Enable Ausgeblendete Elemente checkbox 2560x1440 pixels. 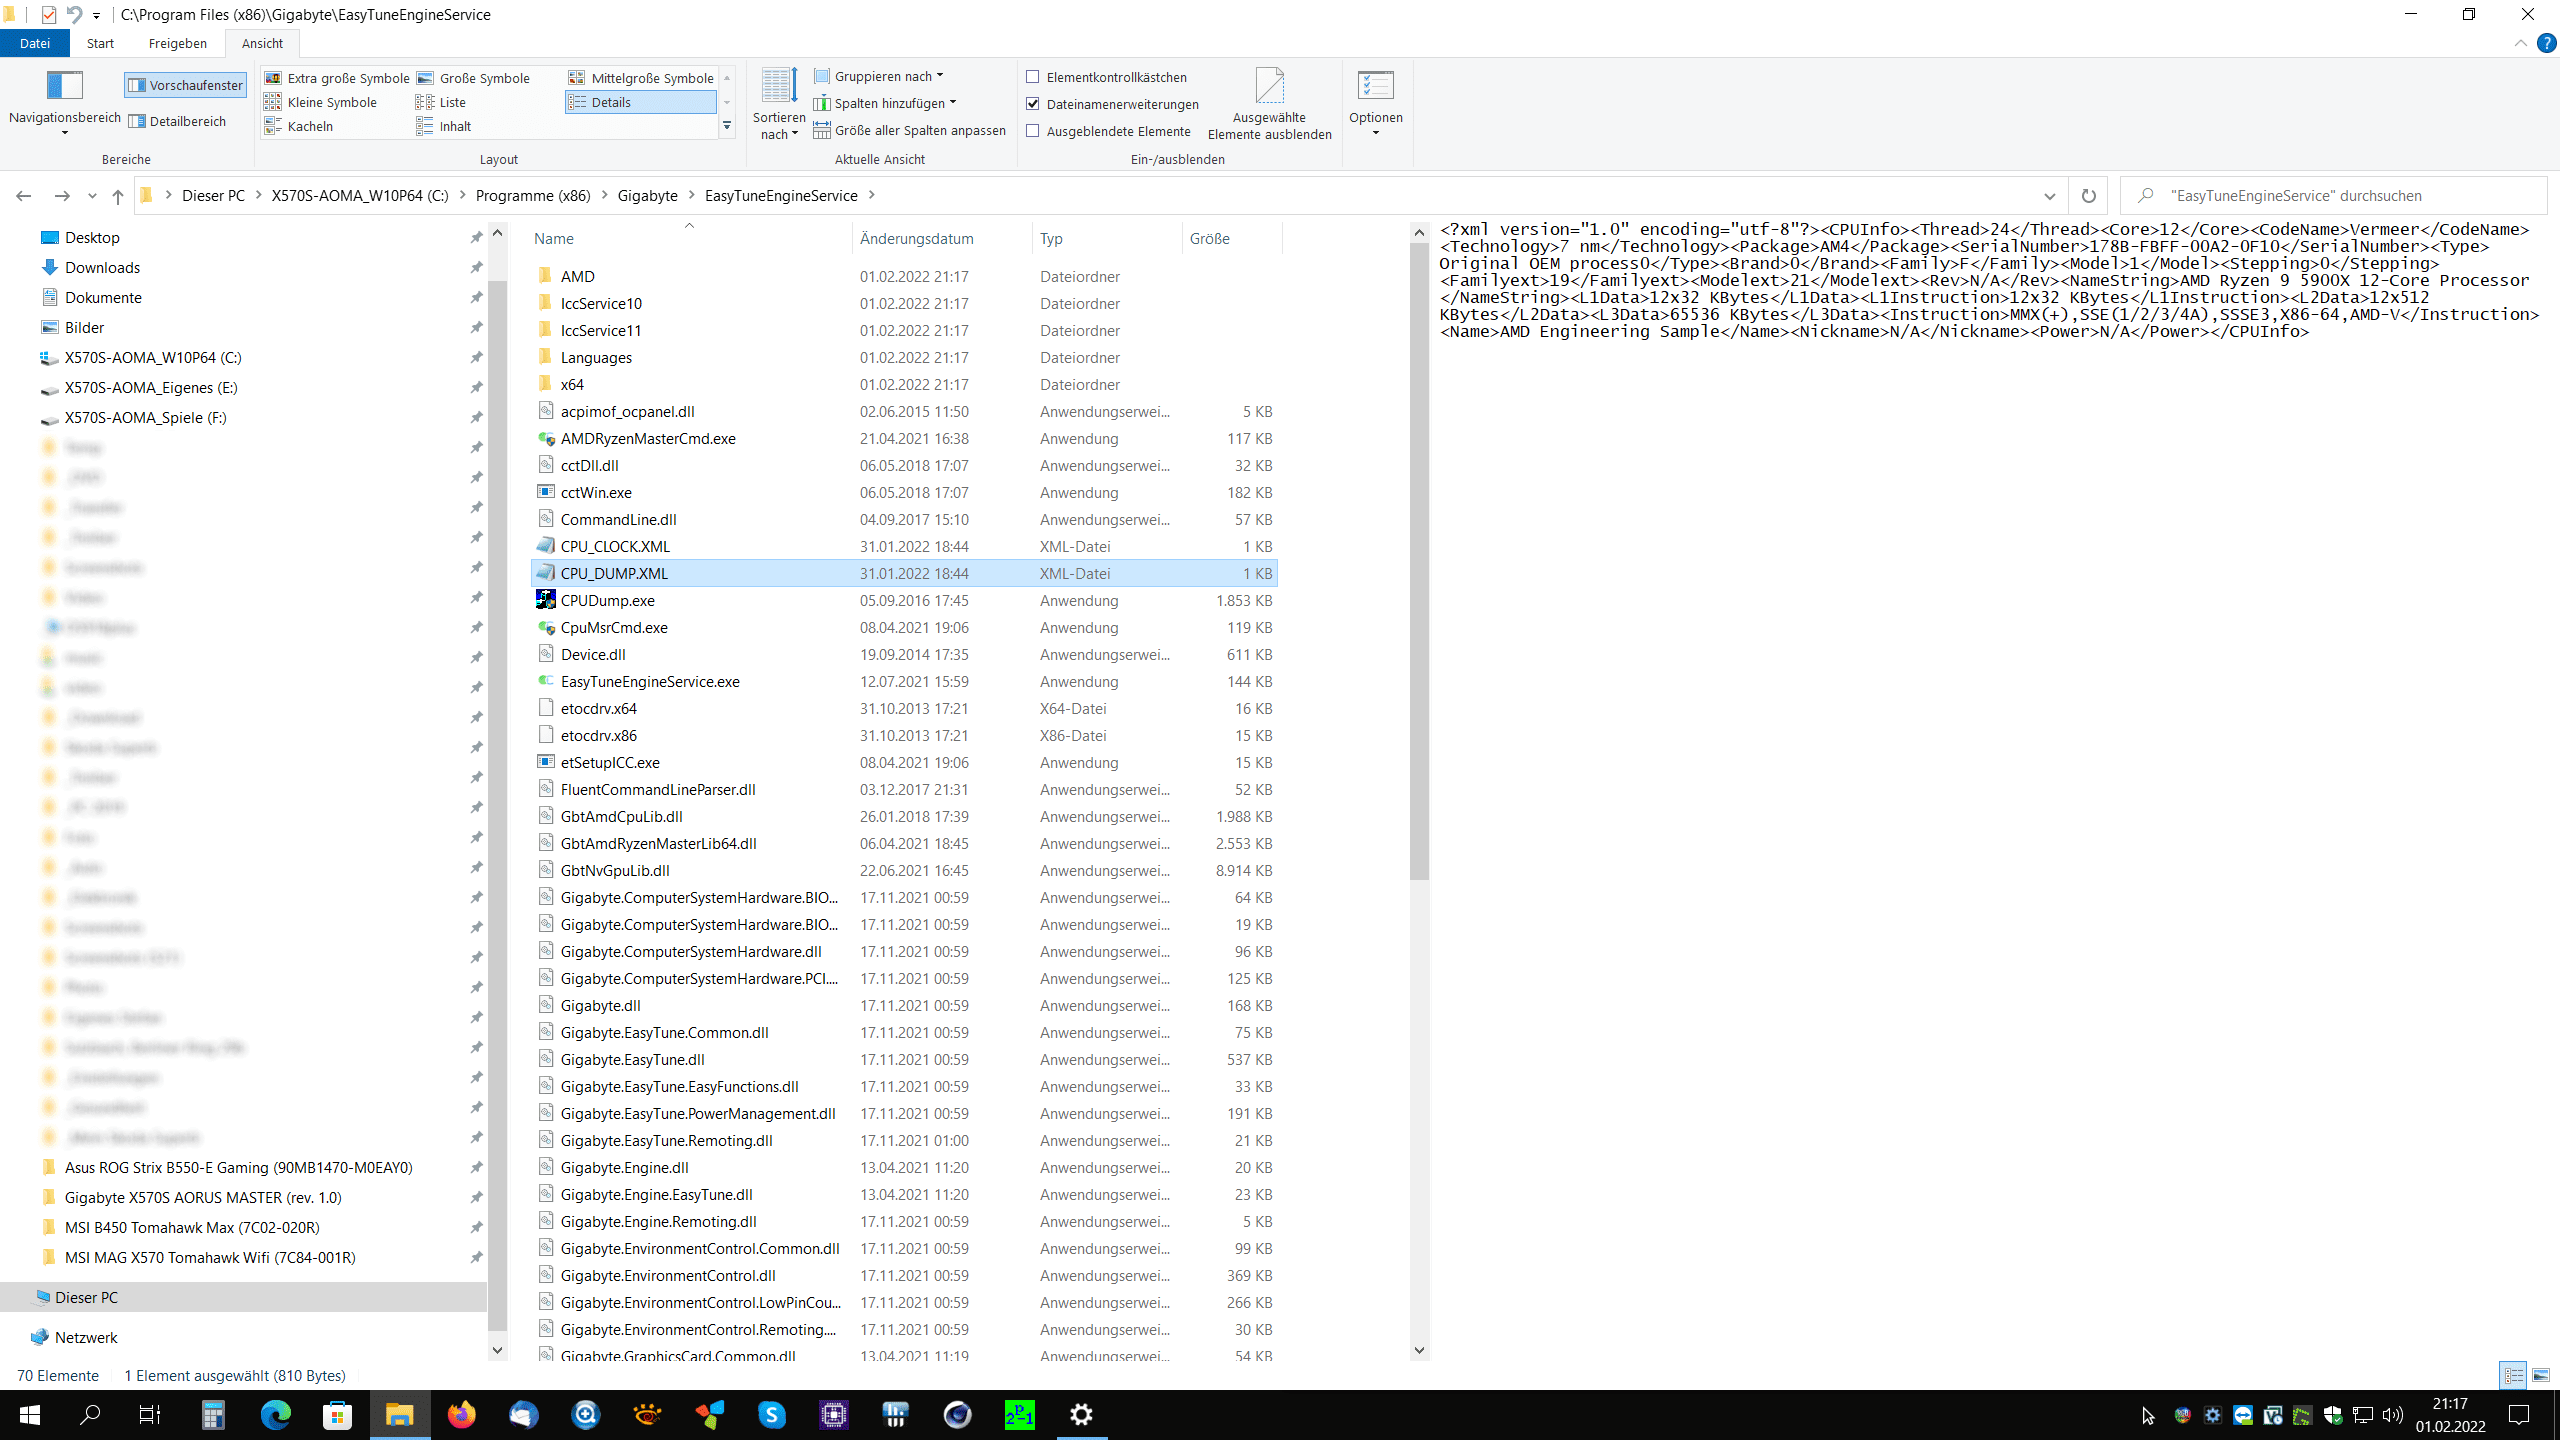[1033, 131]
